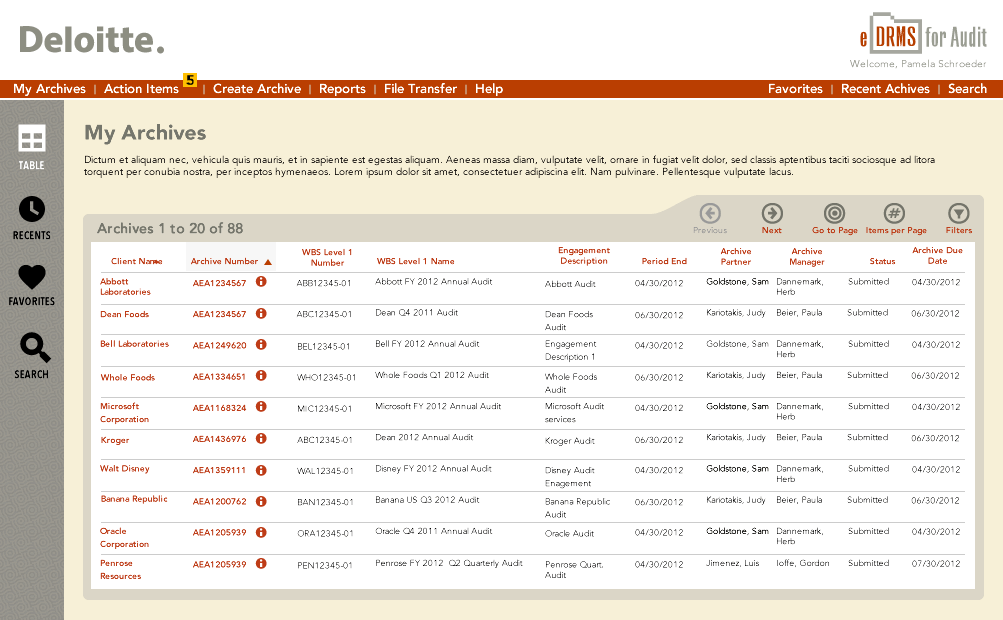Open File Transfer in the navigation bar
Image resolution: width=1003 pixels, height=620 pixels.
[x=420, y=89]
